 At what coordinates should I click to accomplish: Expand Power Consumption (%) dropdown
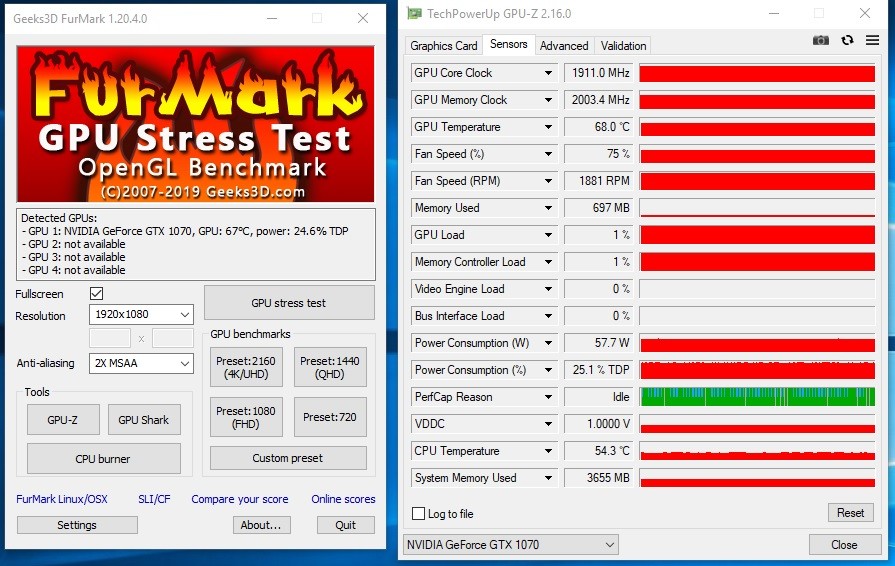tap(548, 370)
